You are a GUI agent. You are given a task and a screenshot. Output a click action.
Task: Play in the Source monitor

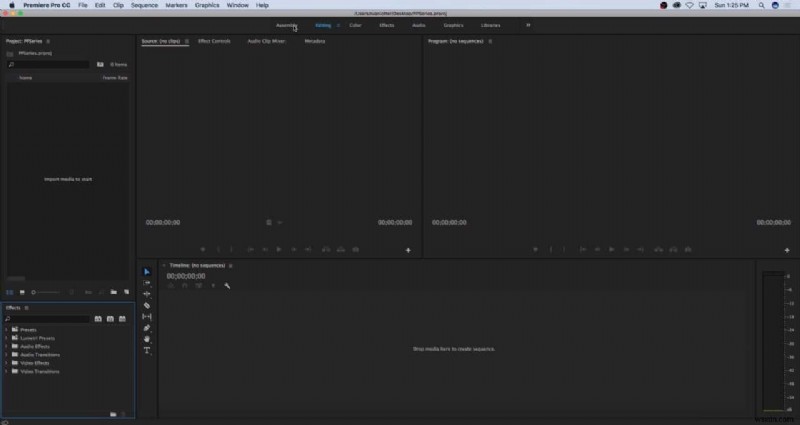pyautogui.click(x=279, y=249)
